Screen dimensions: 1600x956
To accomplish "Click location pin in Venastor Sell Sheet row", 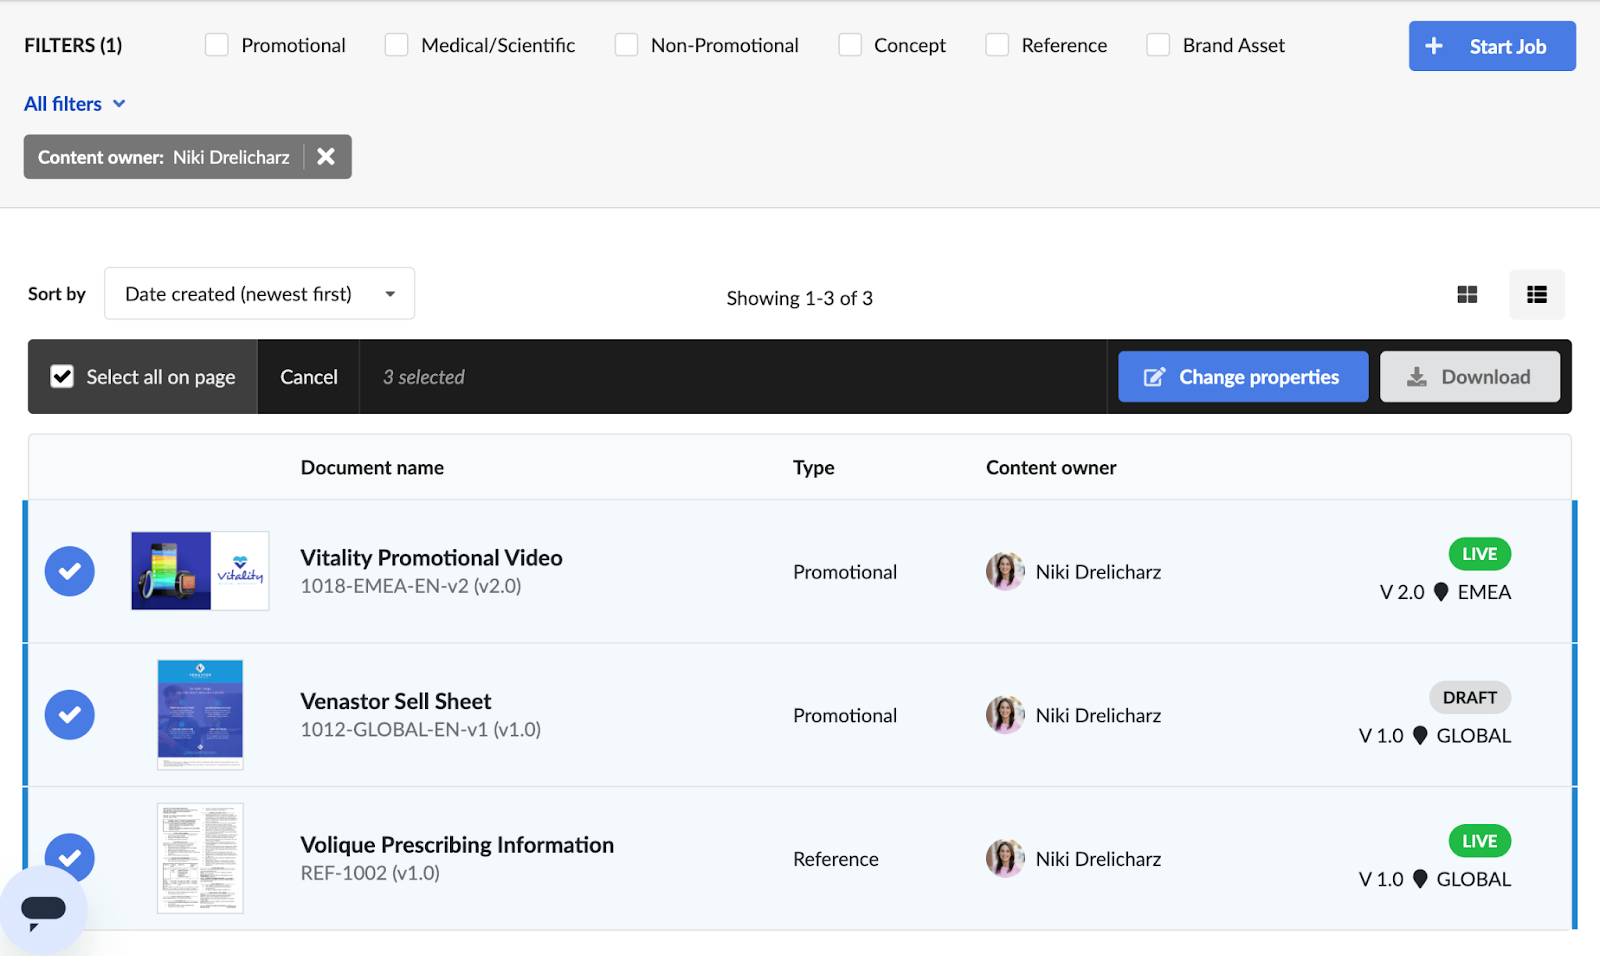I will (x=1420, y=735).
